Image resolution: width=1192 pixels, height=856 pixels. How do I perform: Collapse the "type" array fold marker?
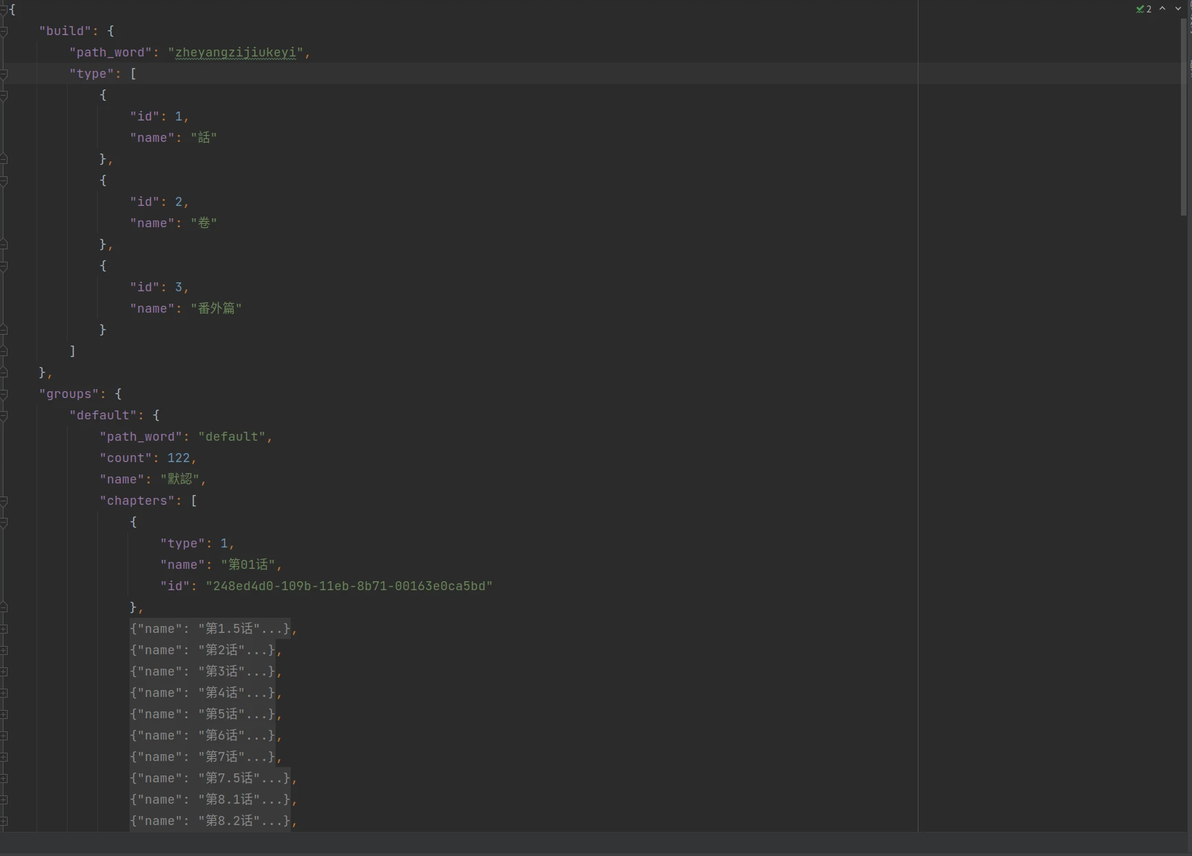[4, 74]
